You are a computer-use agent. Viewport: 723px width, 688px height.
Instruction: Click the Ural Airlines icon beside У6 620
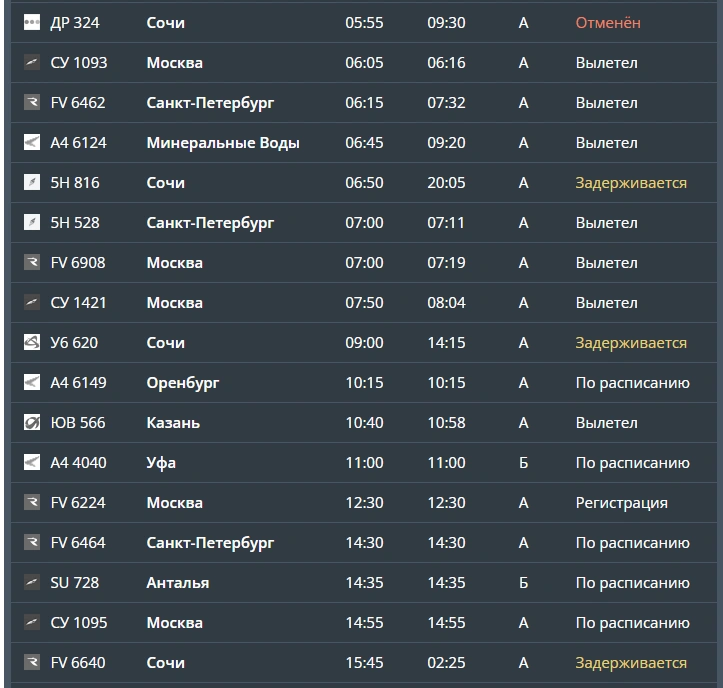tap(32, 342)
